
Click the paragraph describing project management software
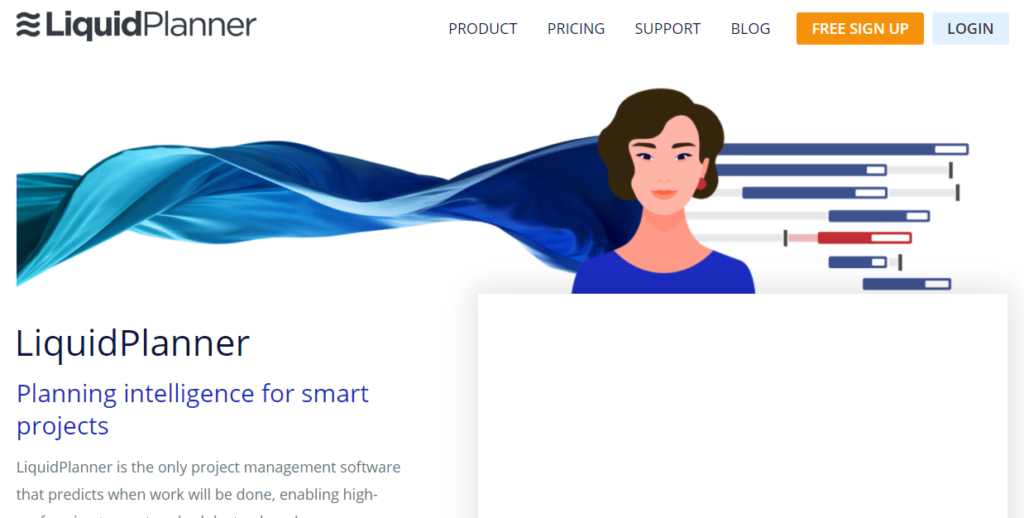click(208, 490)
